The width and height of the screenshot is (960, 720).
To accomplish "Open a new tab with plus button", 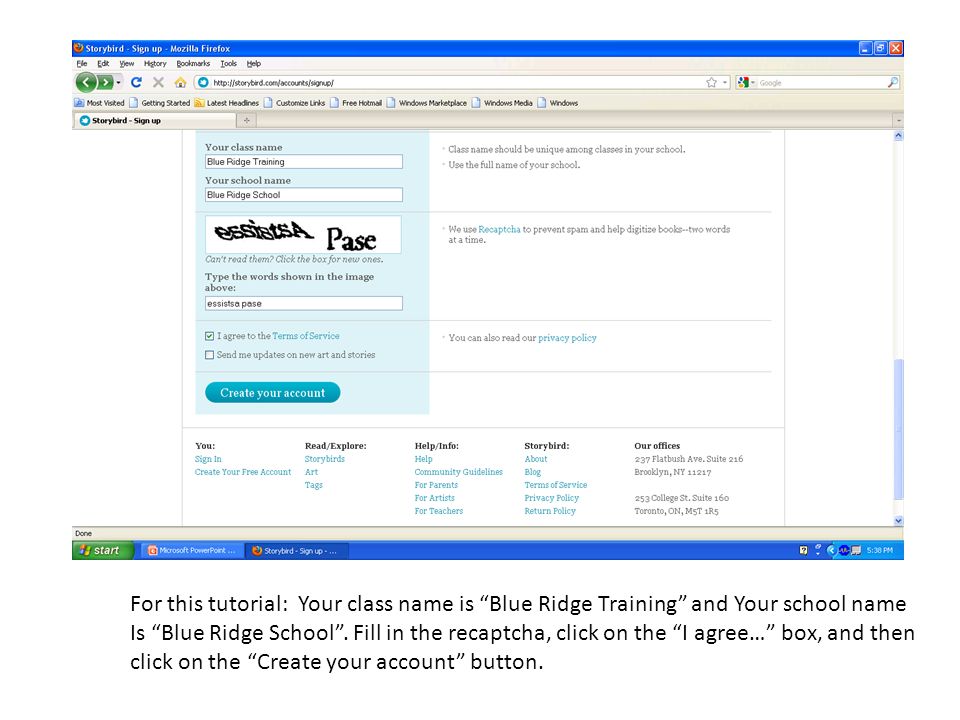I will coord(247,121).
